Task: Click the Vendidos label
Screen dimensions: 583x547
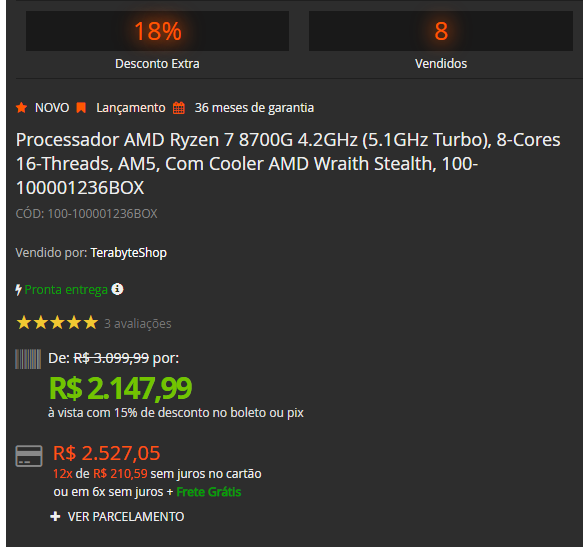Action: coord(441,64)
